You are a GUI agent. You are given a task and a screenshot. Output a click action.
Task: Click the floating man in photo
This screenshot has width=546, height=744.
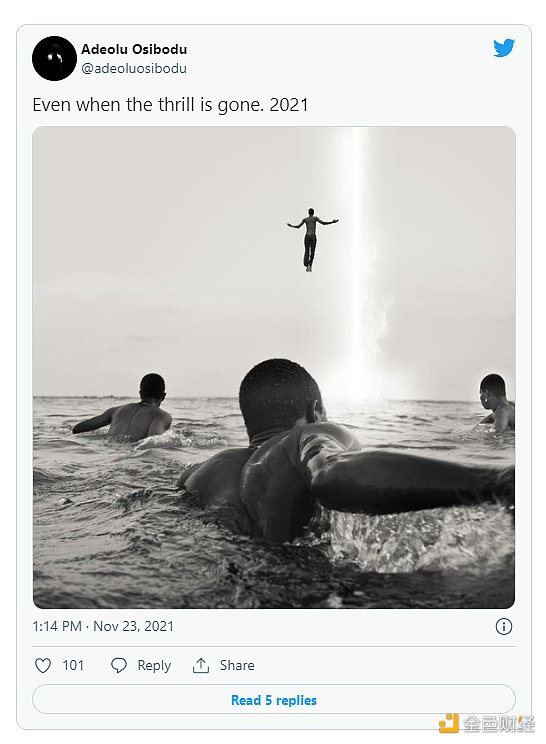pos(312,239)
